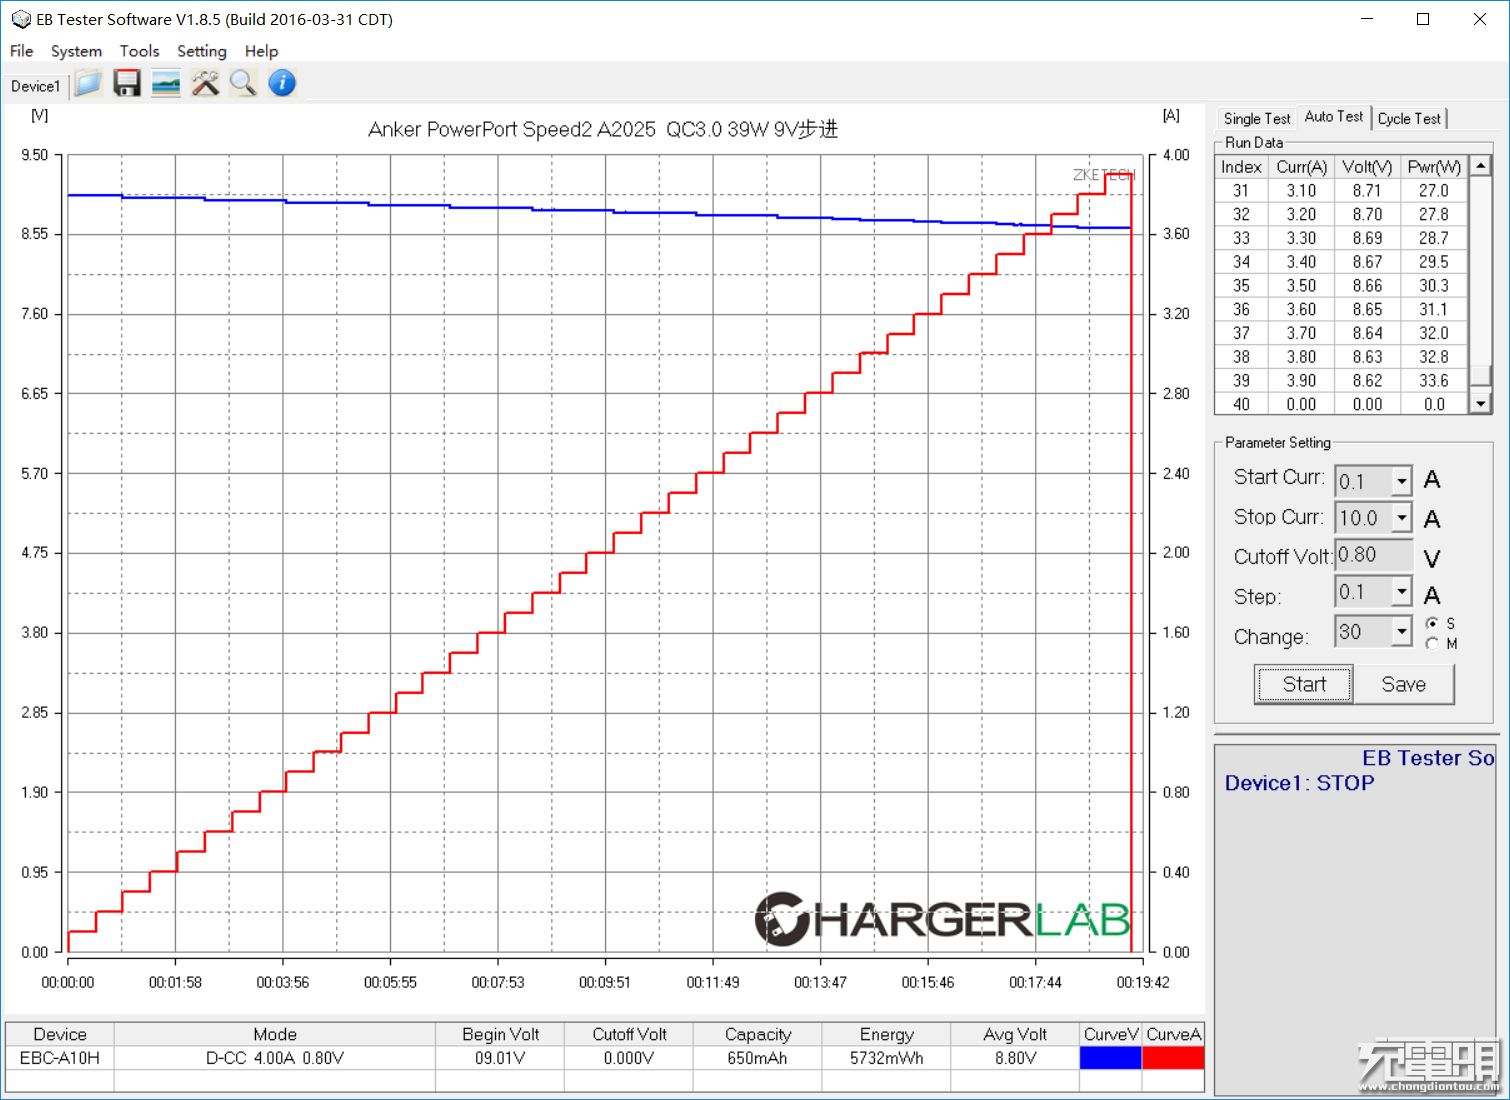Click the chart title Anker PowerPort Speed2
This screenshot has height=1100, width=1510.
tap(603, 129)
